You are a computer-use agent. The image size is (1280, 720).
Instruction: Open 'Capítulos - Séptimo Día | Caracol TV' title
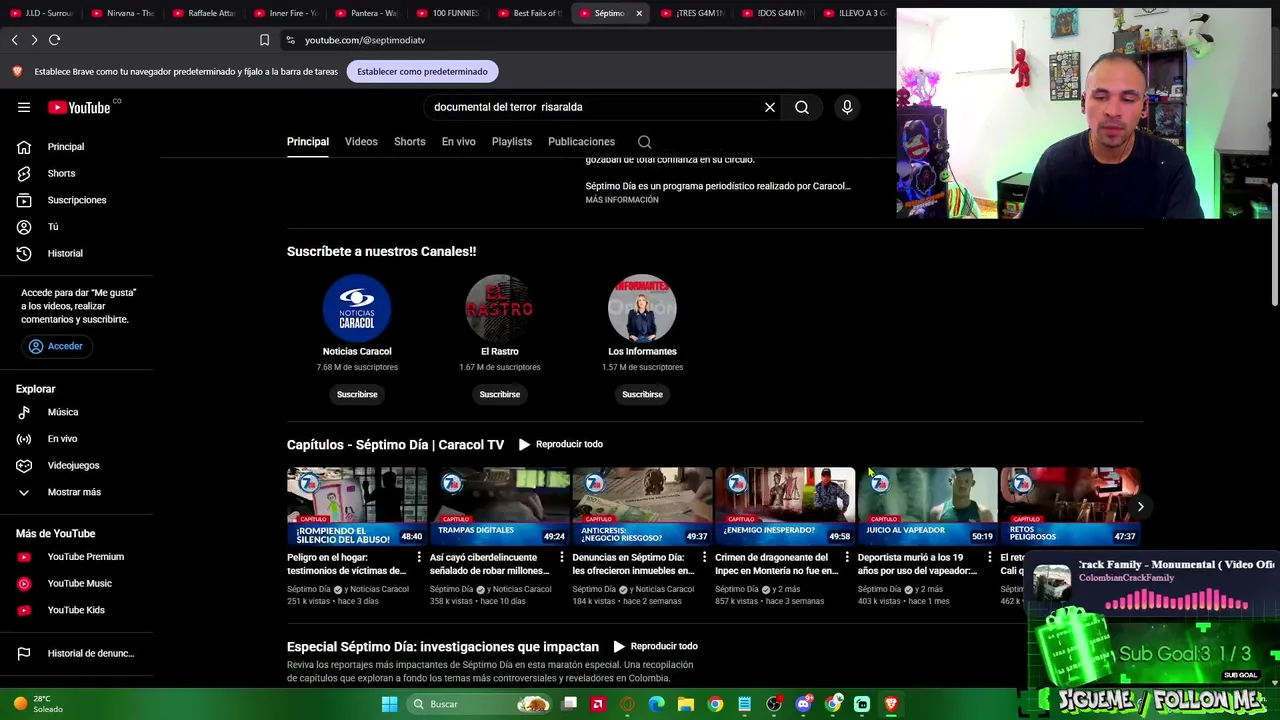(395, 445)
